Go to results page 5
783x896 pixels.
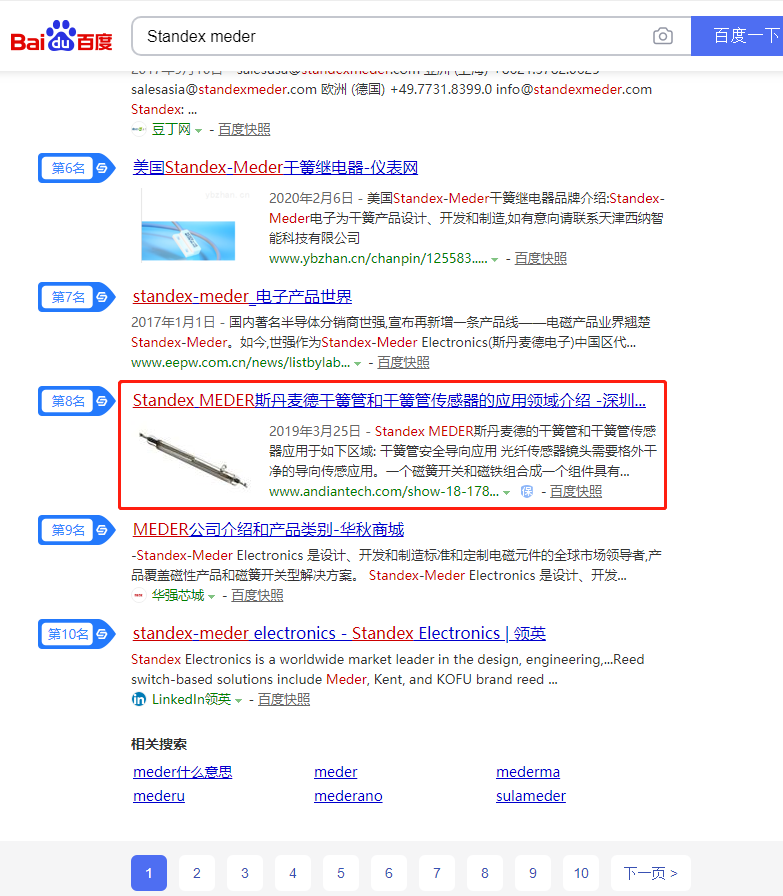(341, 873)
